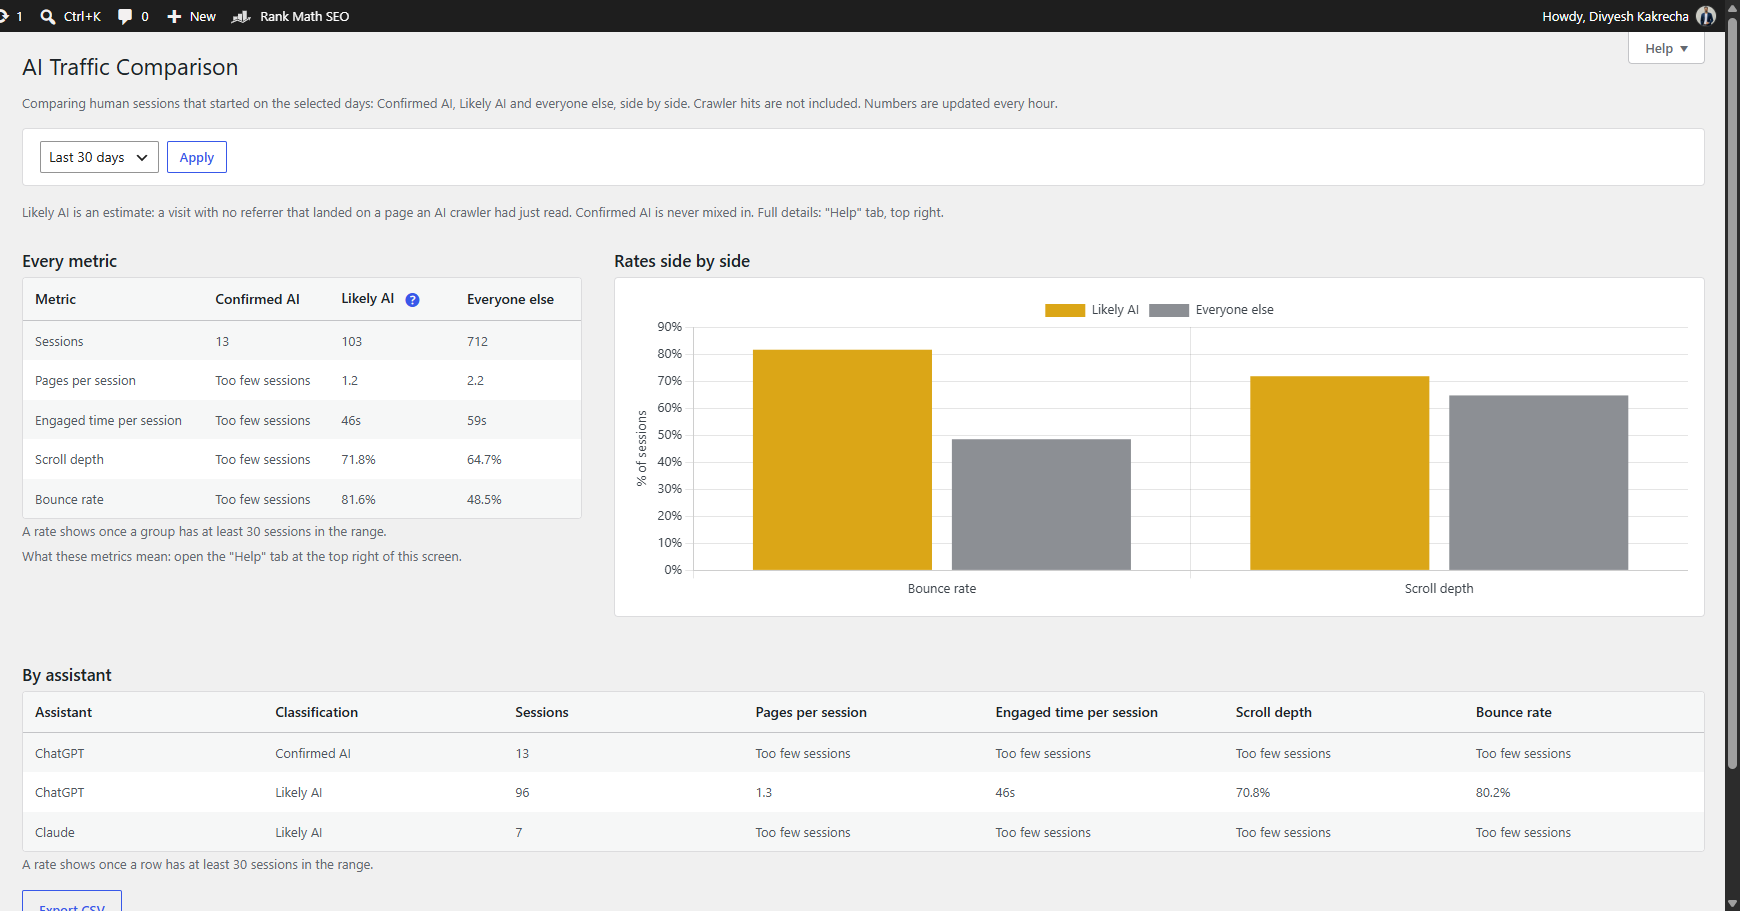
Task: Click the Engaged time per session column header
Action: tap(1076, 713)
